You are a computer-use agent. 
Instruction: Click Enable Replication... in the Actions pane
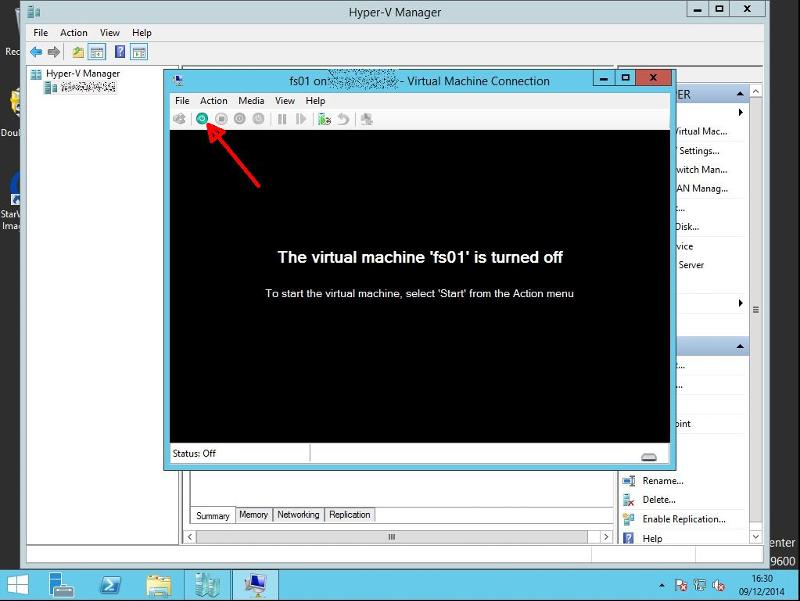[684, 519]
